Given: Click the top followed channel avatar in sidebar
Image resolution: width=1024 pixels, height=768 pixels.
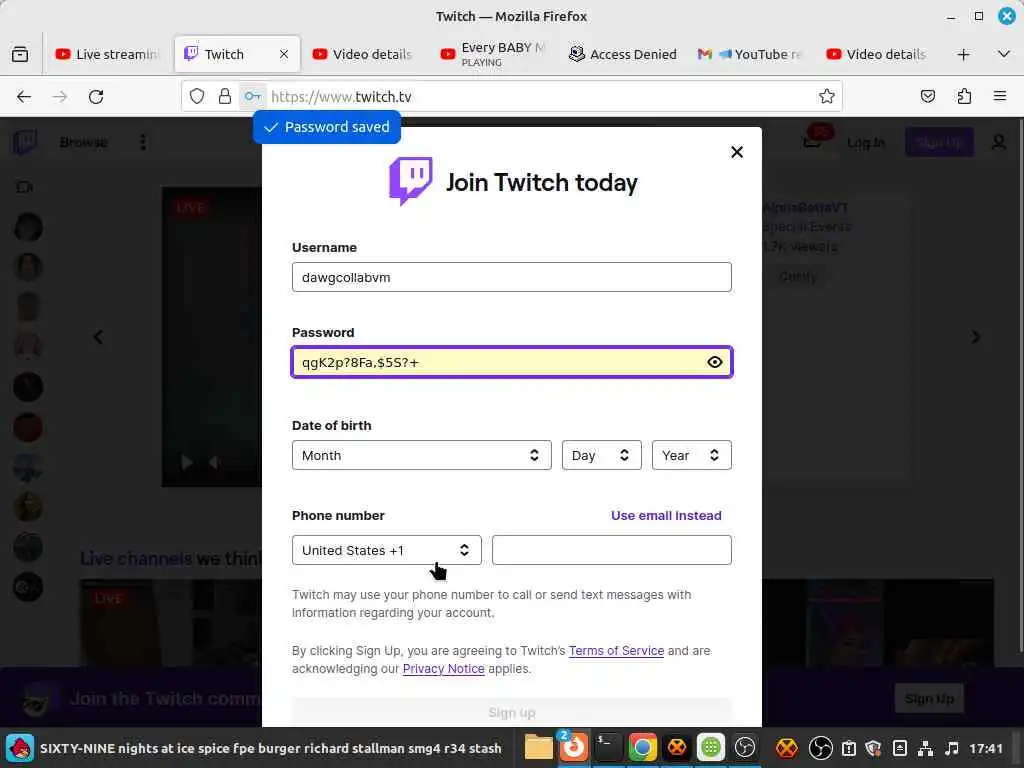Looking at the screenshot, I should pyautogui.click(x=28, y=227).
